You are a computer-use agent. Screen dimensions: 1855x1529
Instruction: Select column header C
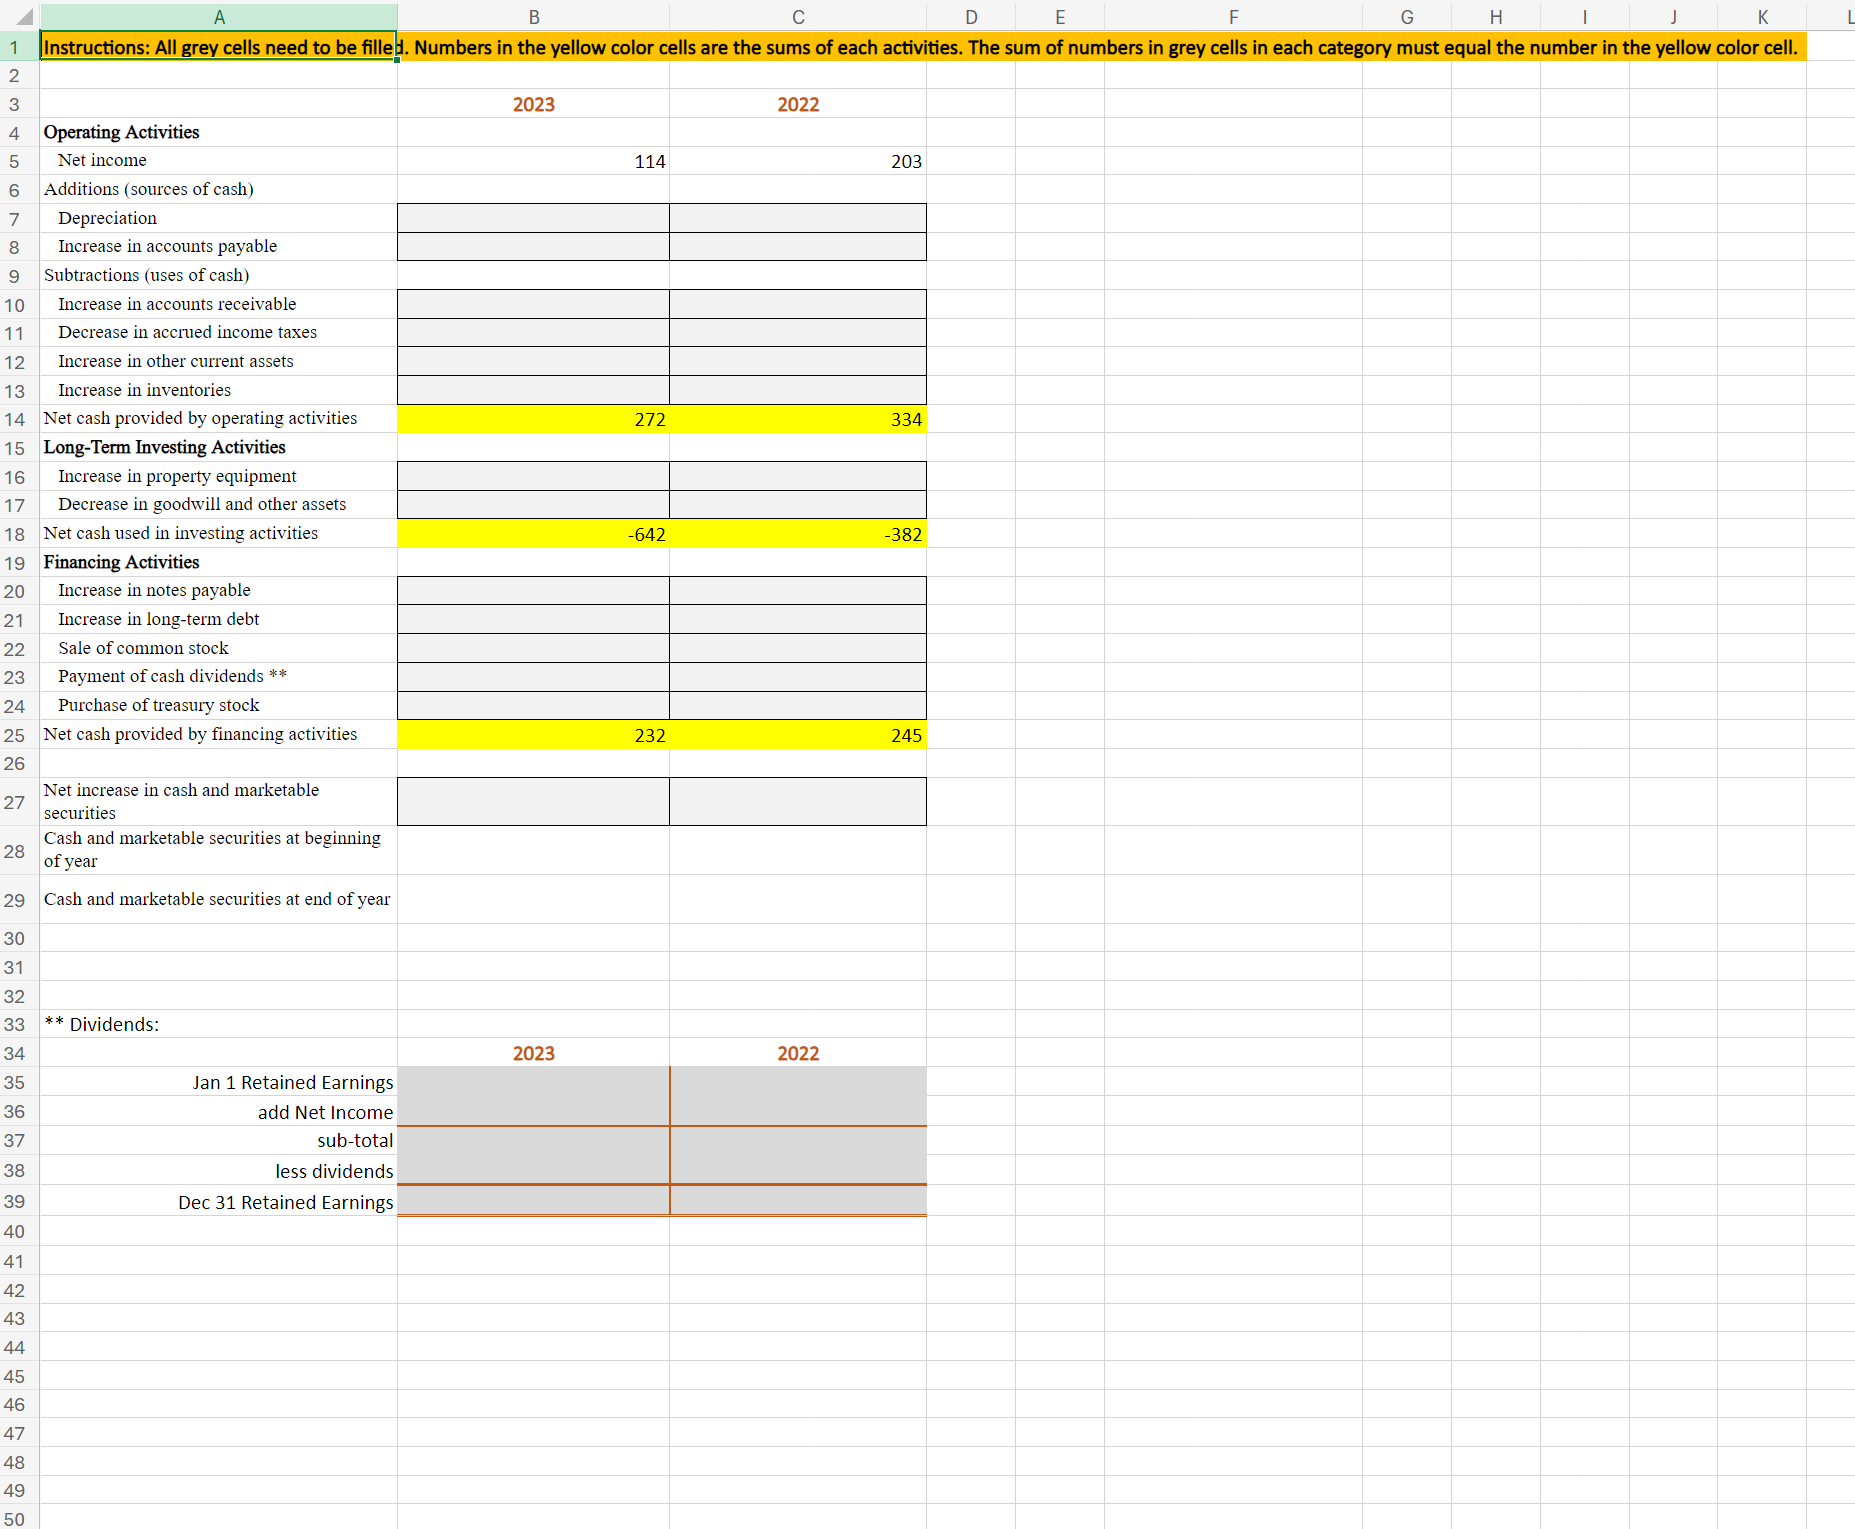pyautogui.click(x=798, y=16)
